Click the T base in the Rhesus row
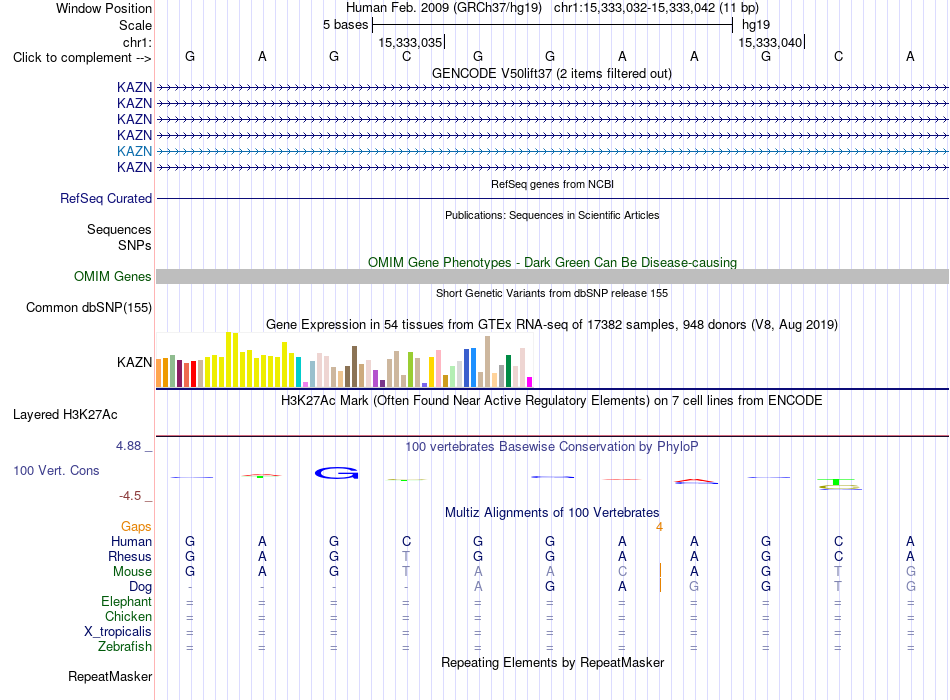The width and height of the screenshot is (950, 700). coord(406,556)
